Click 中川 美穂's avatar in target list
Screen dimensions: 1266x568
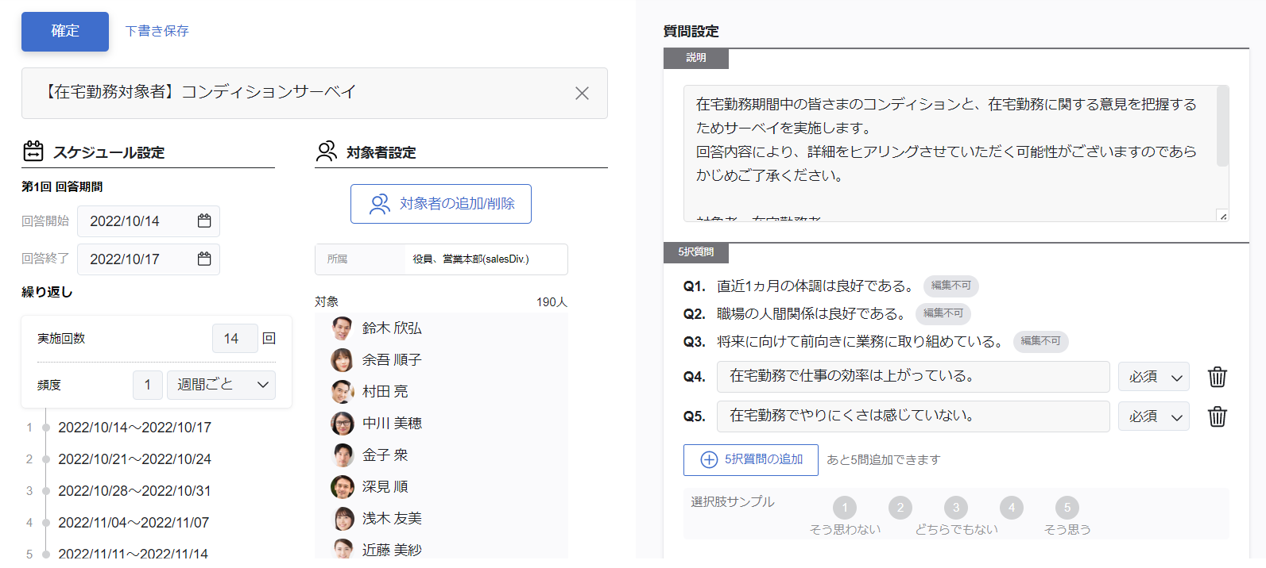click(x=342, y=423)
